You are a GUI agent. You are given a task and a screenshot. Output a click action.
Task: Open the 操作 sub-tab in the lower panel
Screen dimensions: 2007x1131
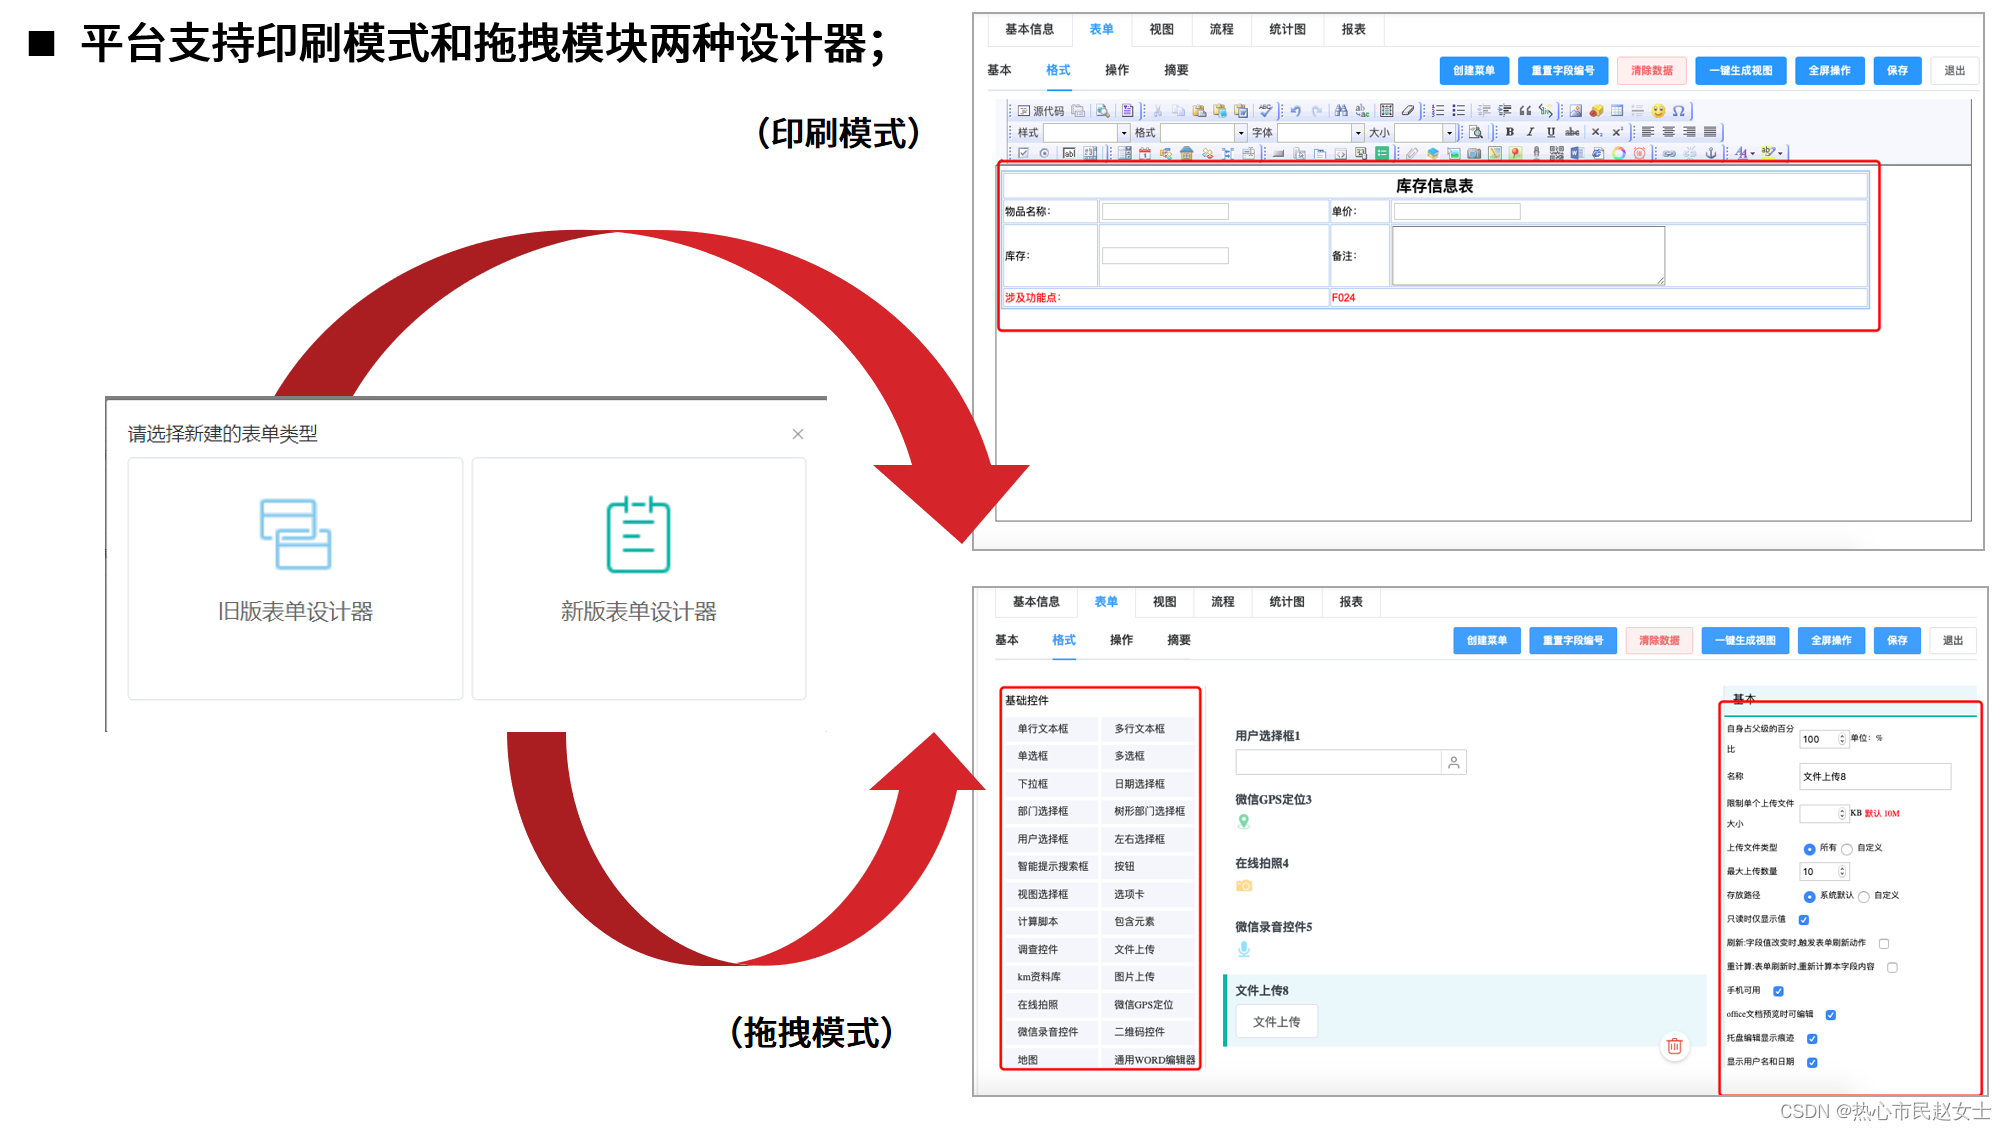point(1121,640)
